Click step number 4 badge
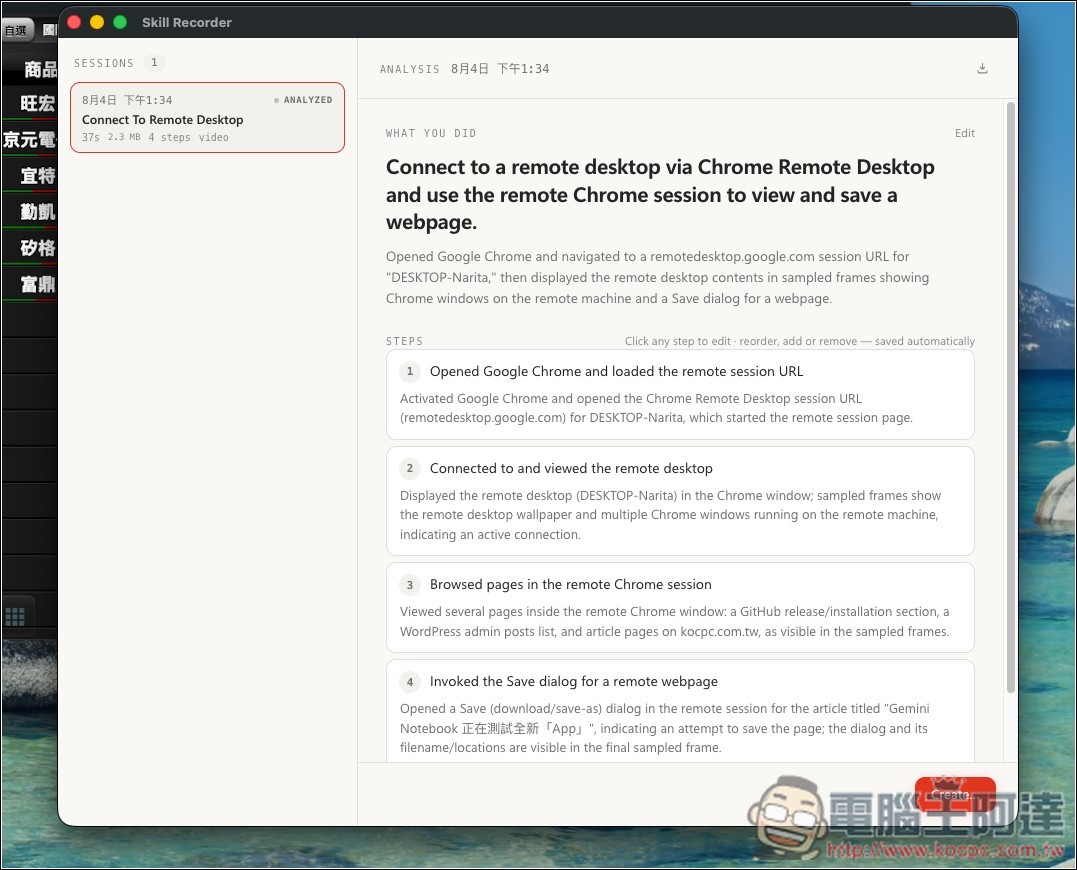1077x870 pixels. click(410, 682)
